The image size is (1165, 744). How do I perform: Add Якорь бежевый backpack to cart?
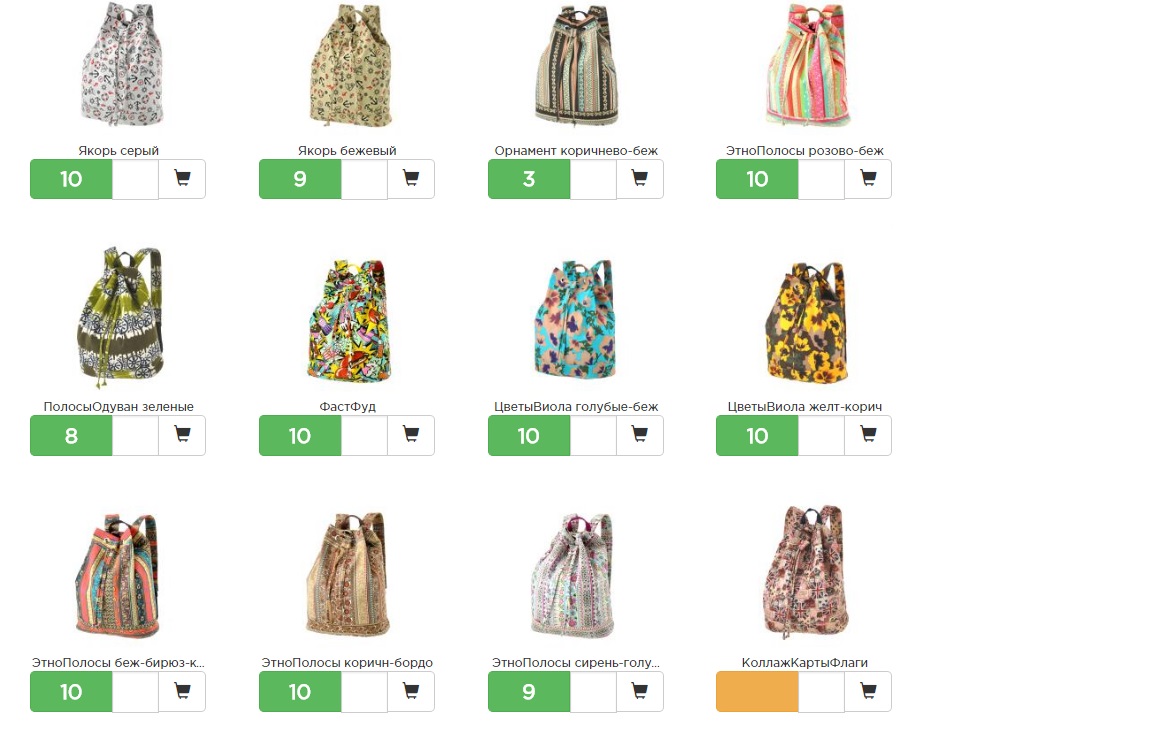[x=411, y=179]
